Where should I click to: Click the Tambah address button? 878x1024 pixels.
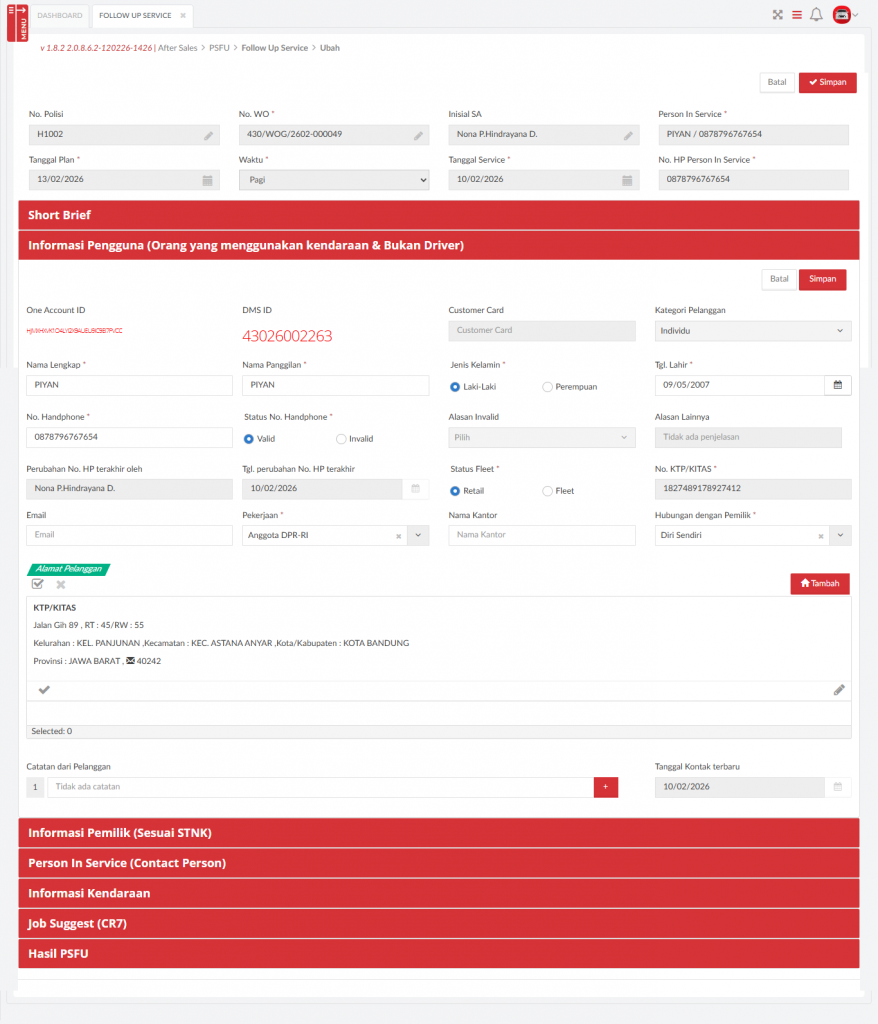pyautogui.click(x=819, y=584)
